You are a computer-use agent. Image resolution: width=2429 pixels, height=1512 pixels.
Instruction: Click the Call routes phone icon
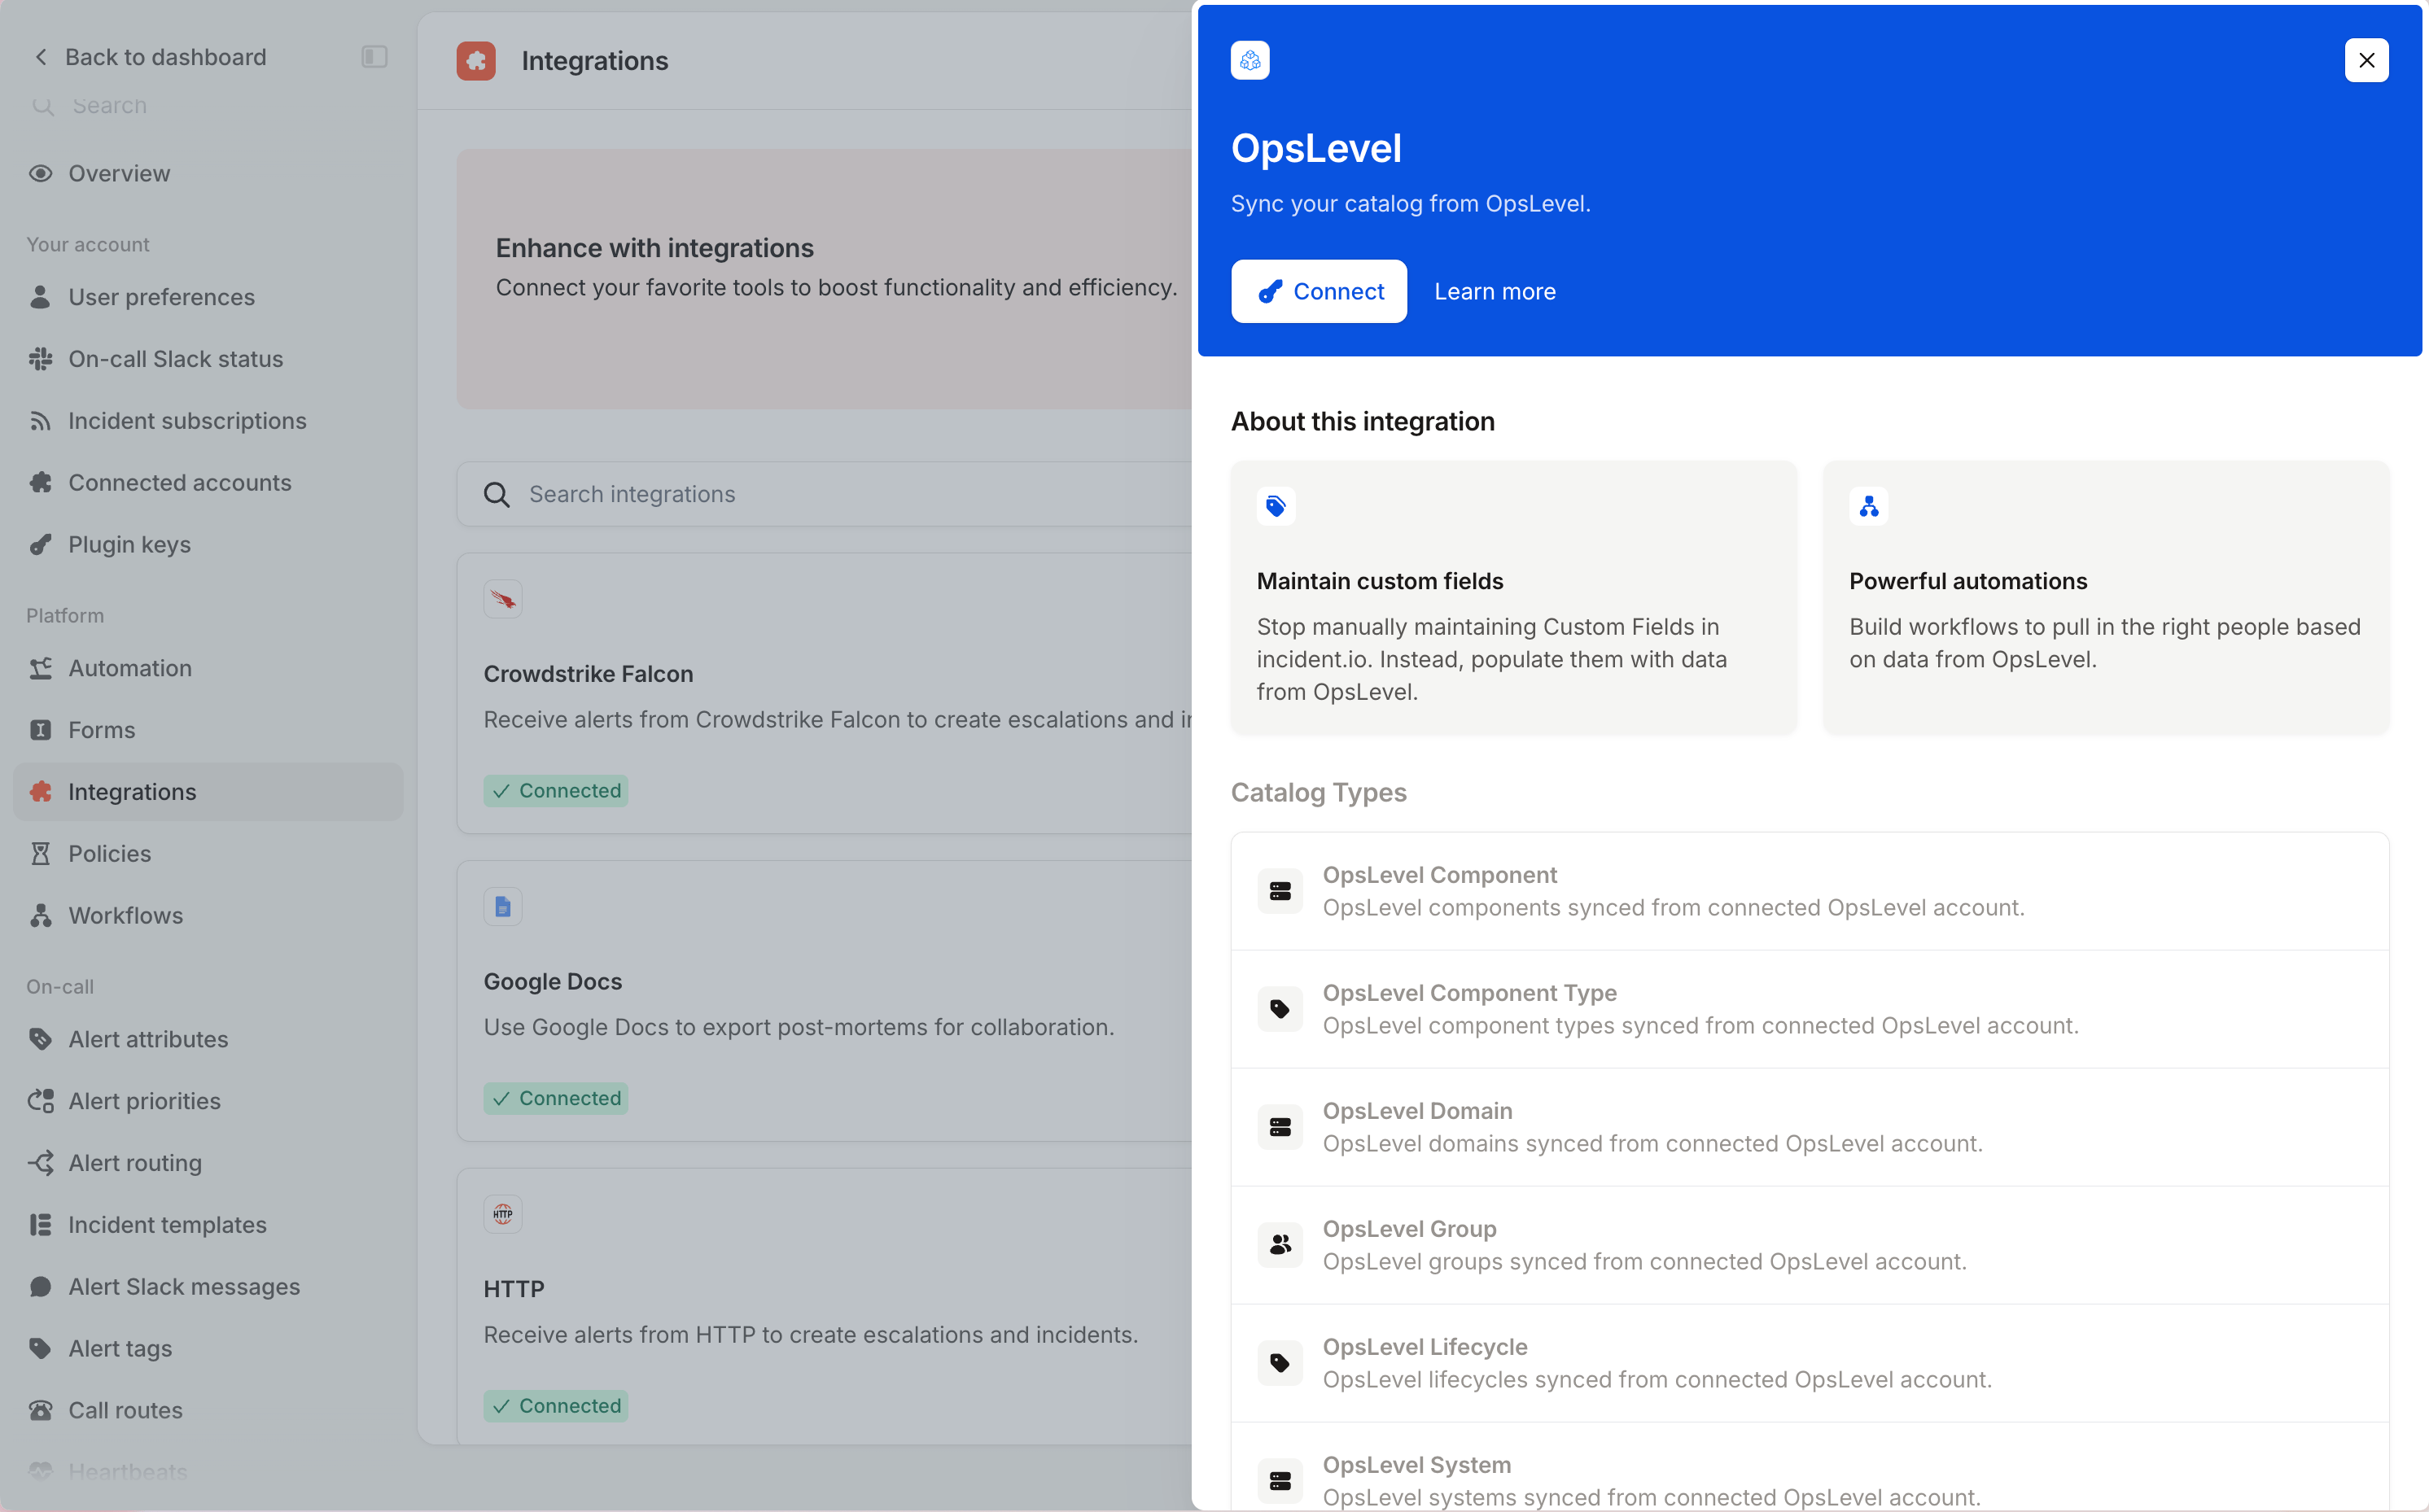tap(40, 1411)
